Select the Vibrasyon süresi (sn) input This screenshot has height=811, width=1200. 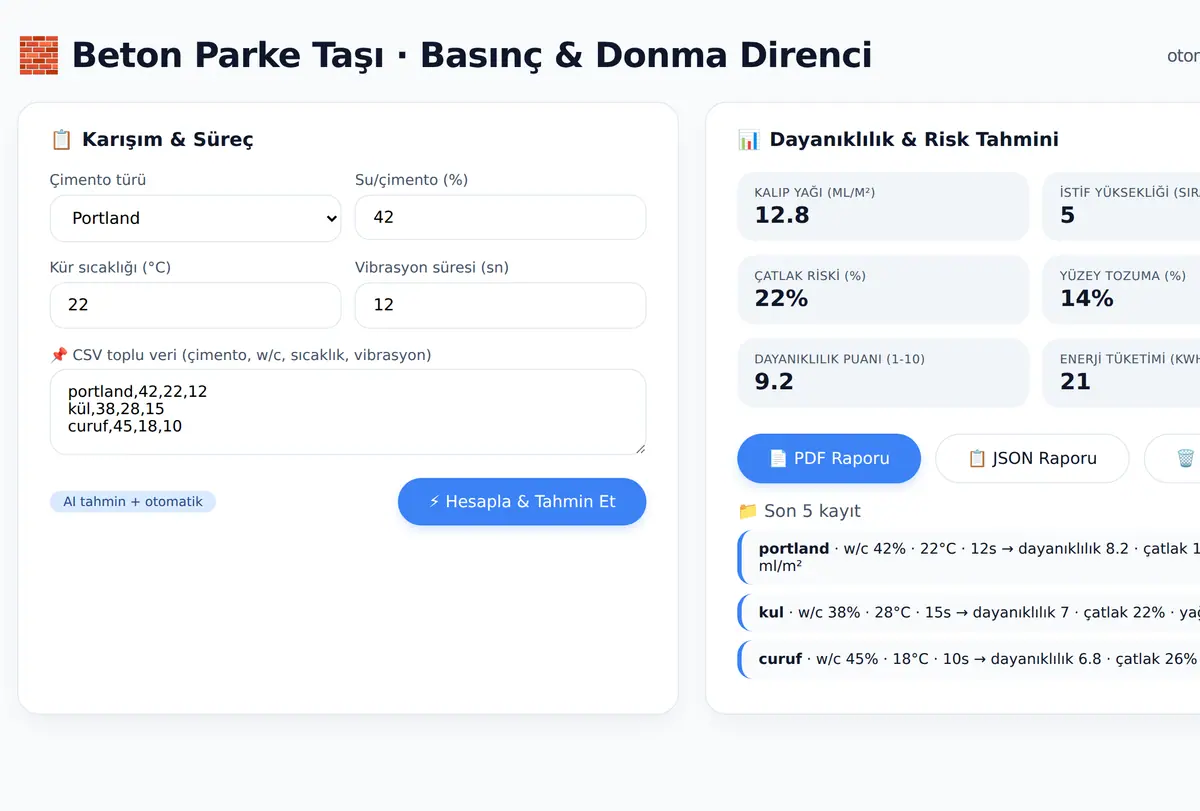tap(500, 305)
